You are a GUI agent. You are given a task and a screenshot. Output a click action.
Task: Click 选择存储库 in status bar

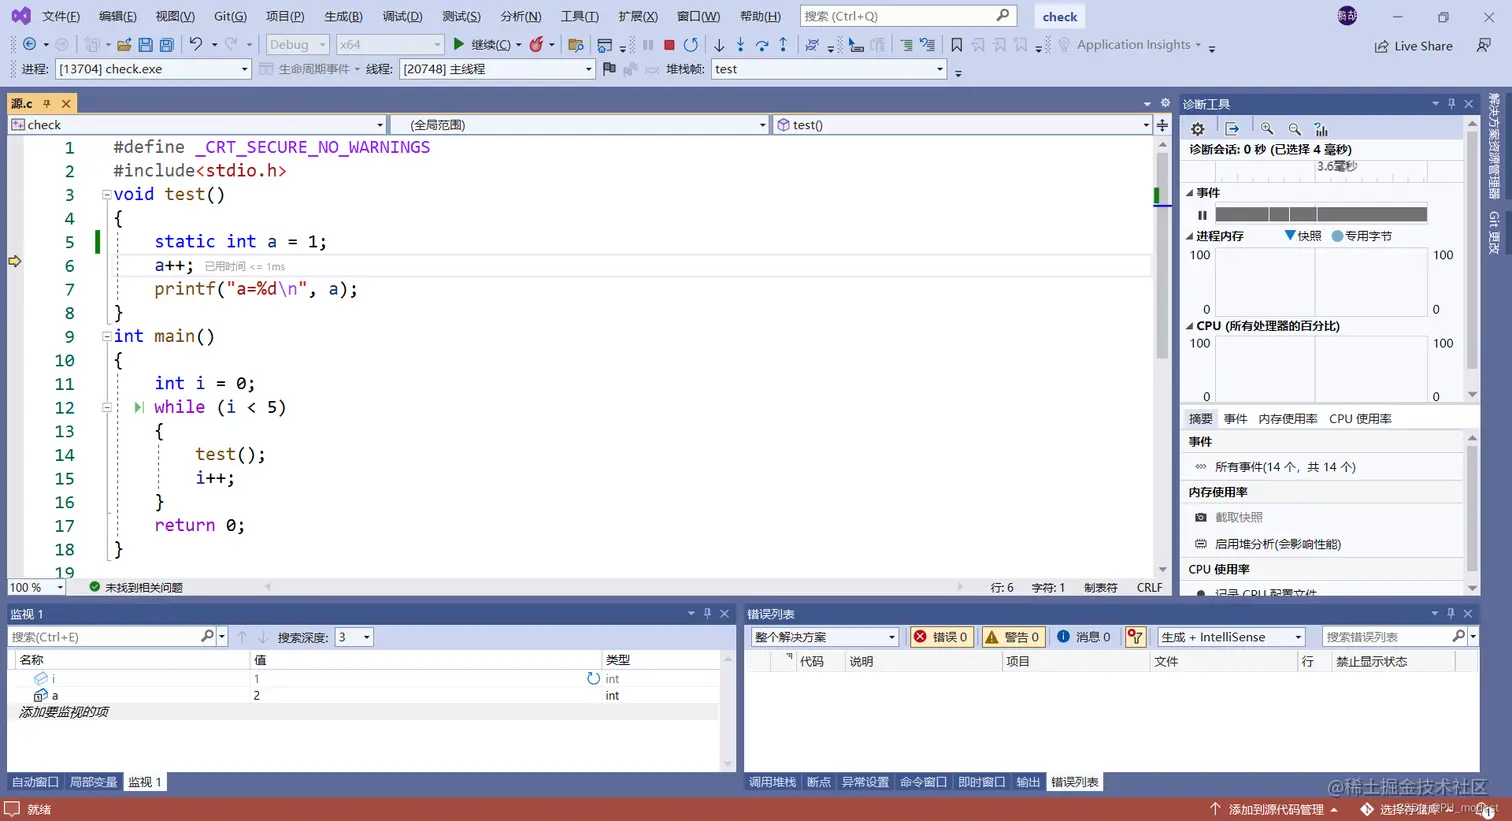pos(1409,809)
